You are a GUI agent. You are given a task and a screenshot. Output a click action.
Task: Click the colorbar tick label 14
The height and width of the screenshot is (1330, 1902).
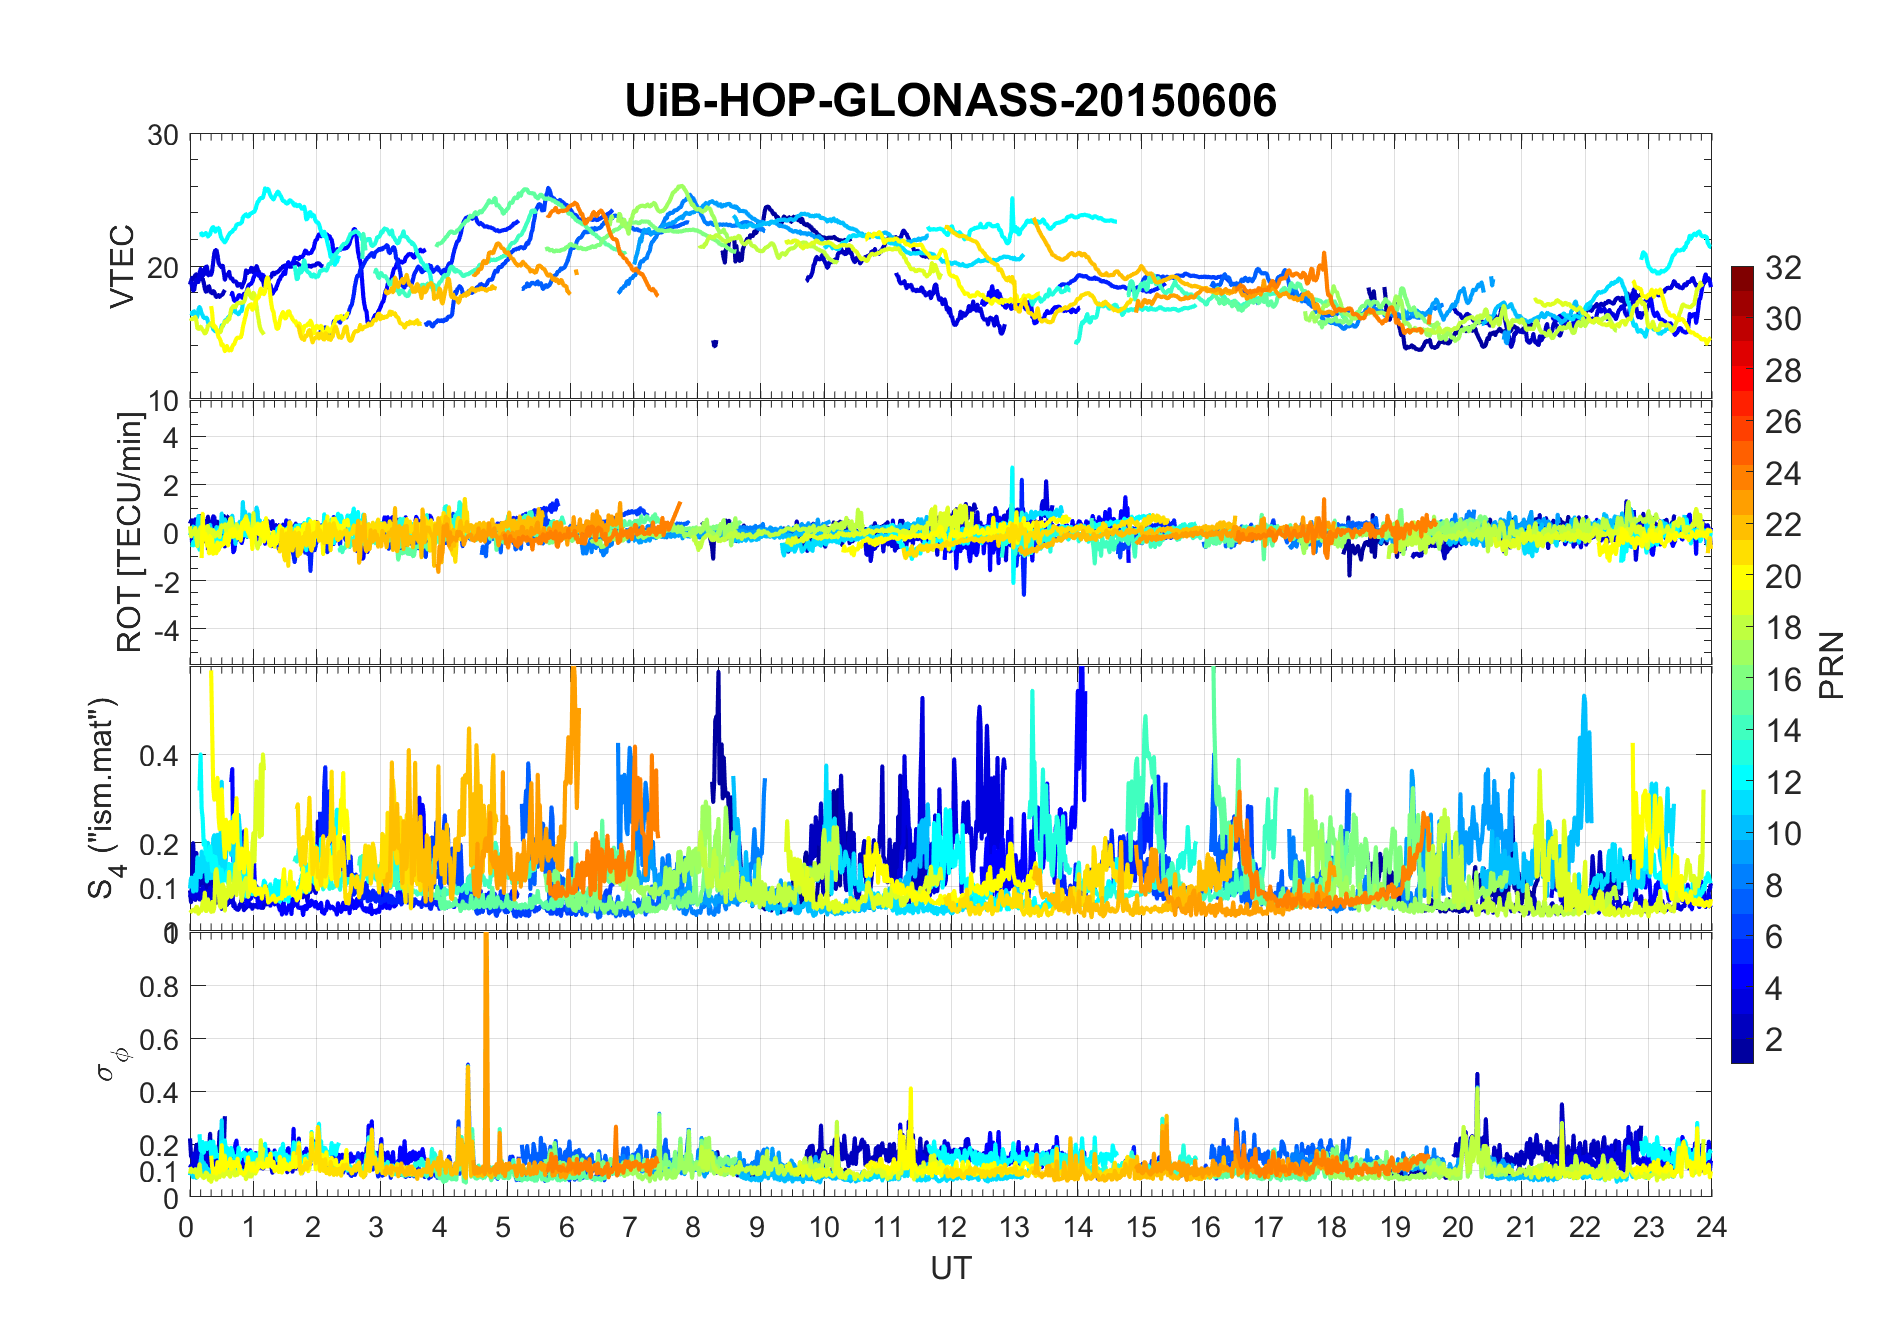1783,731
